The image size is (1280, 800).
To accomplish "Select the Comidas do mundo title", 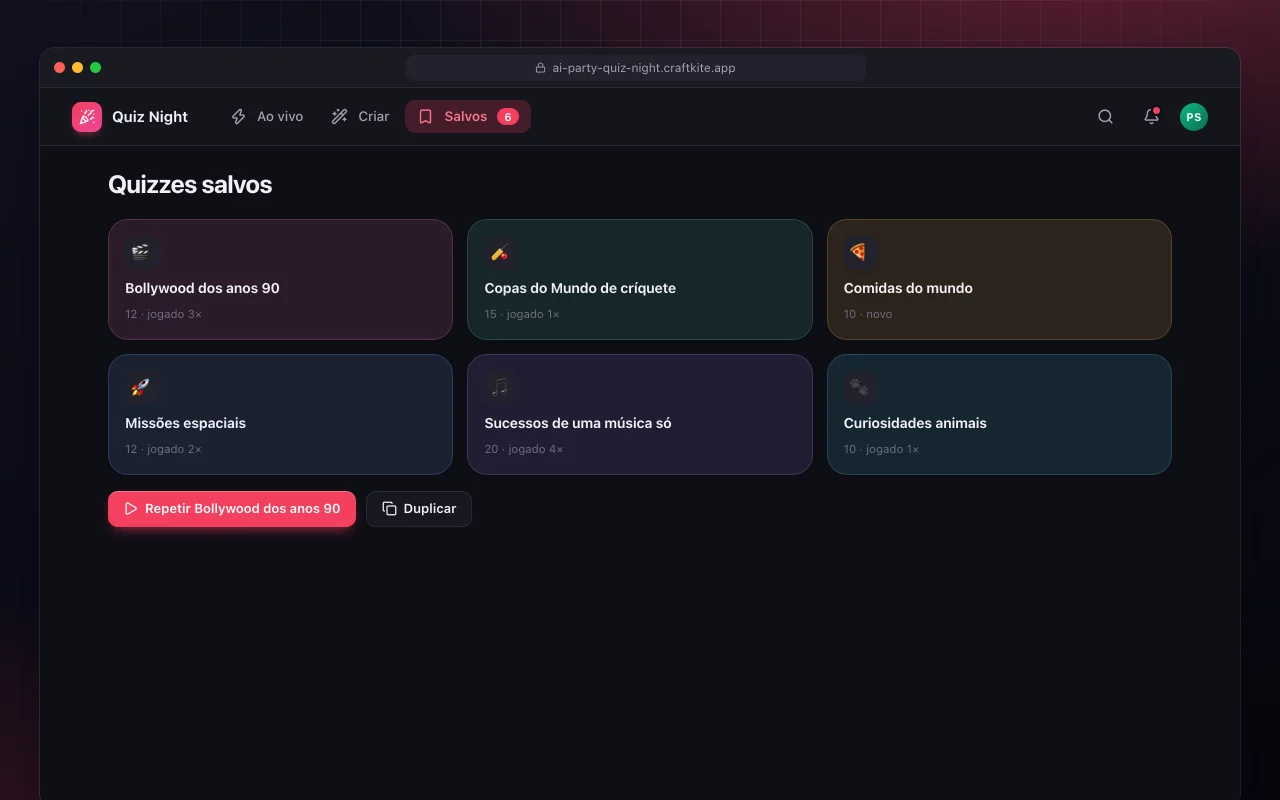I will pyautogui.click(x=908, y=288).
